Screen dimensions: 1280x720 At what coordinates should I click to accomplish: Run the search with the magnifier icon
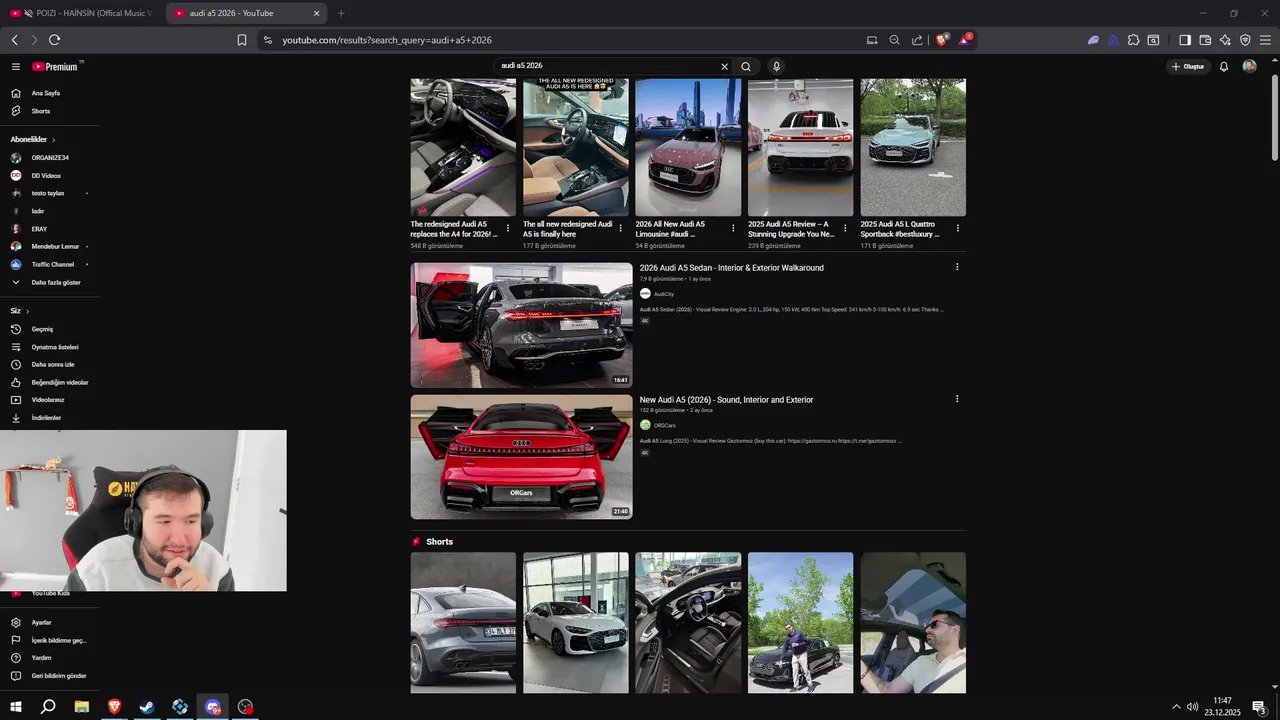click(746, 67)
